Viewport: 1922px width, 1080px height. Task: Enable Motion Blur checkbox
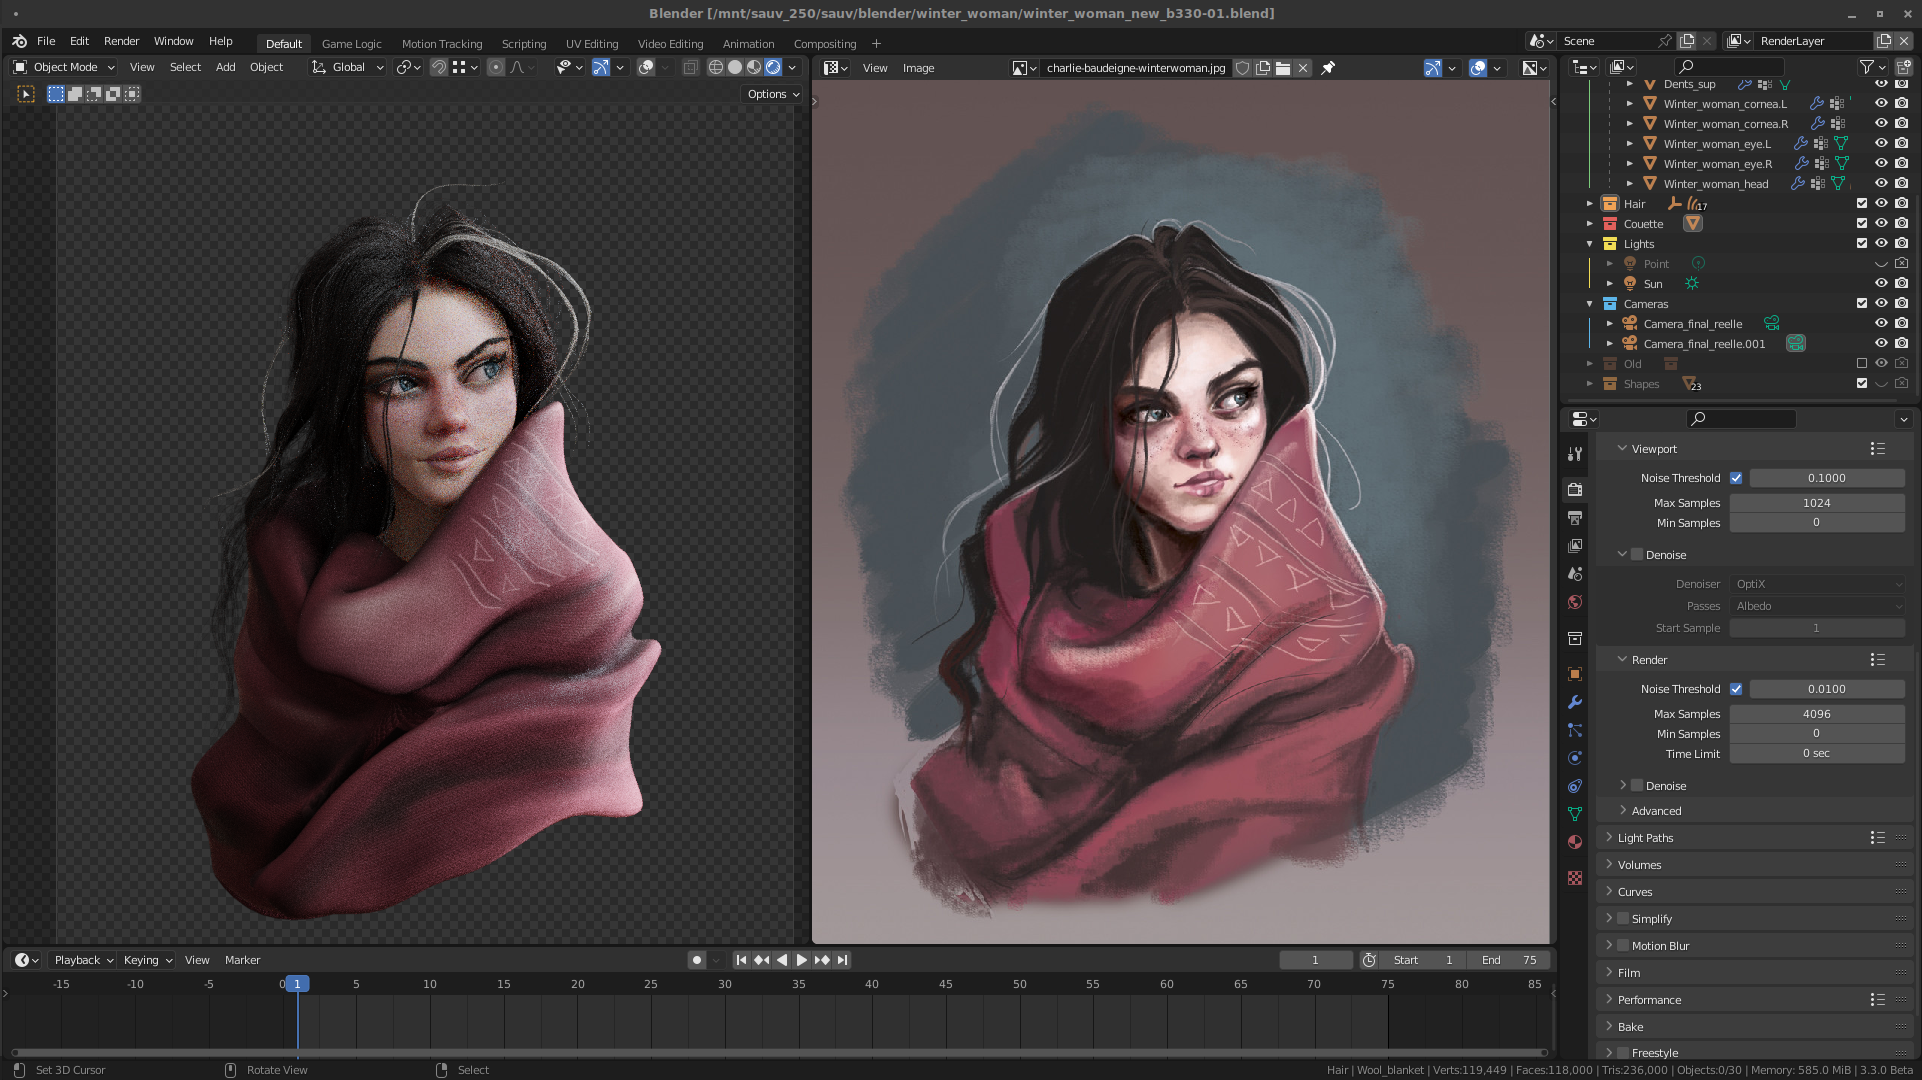click(1623, 946)
